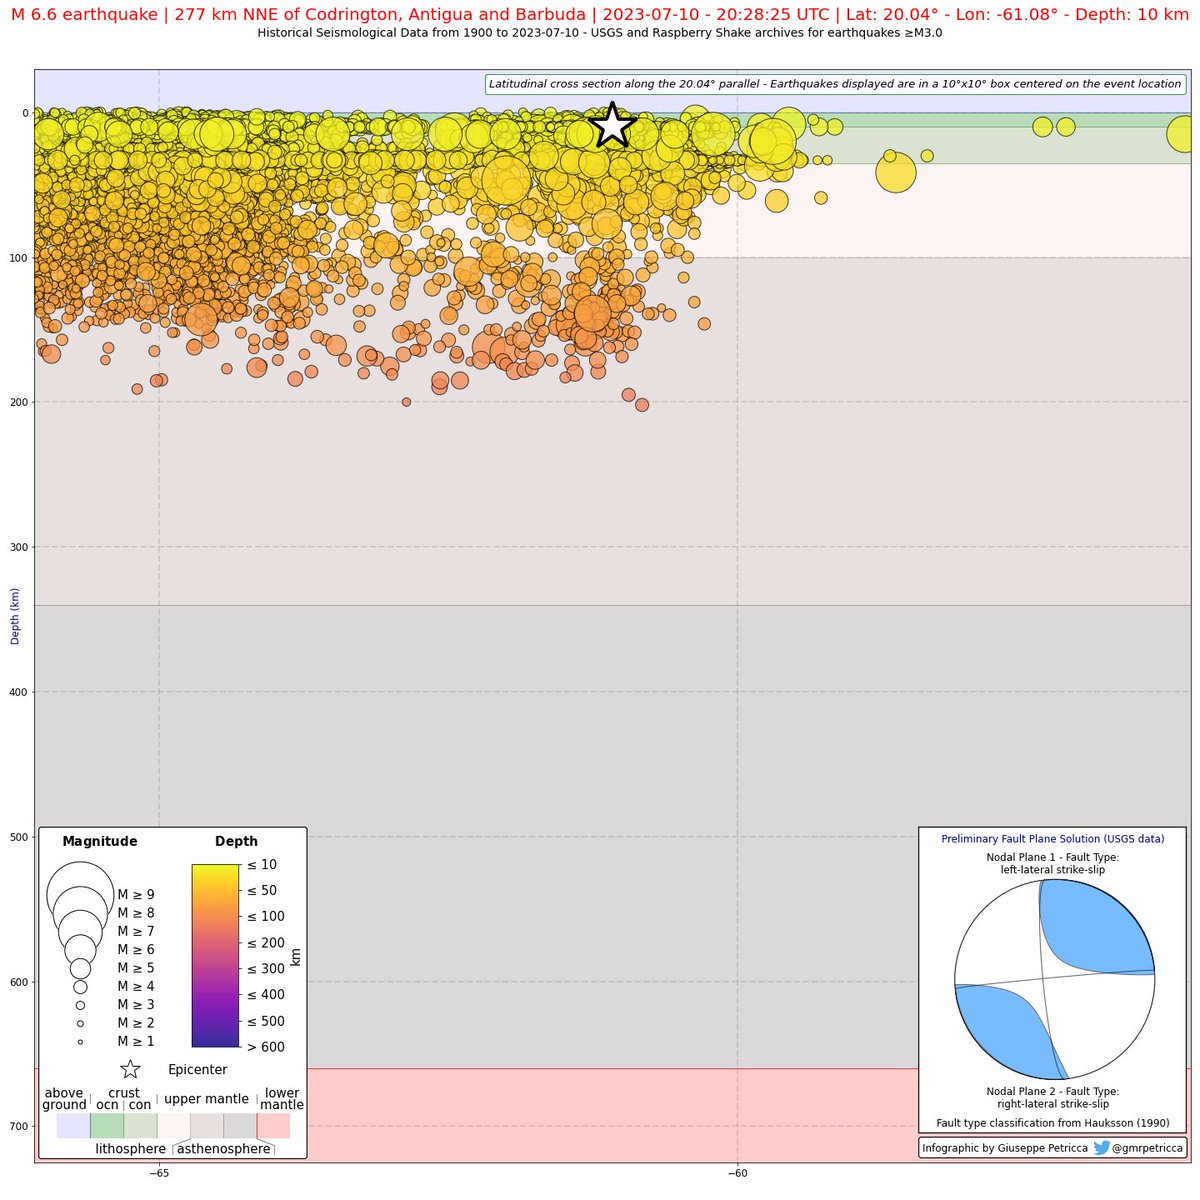The height and width of the screenshot is (1200, 1200).
Task: Click the 'lithosphere' legend label
Action: 131,1149
